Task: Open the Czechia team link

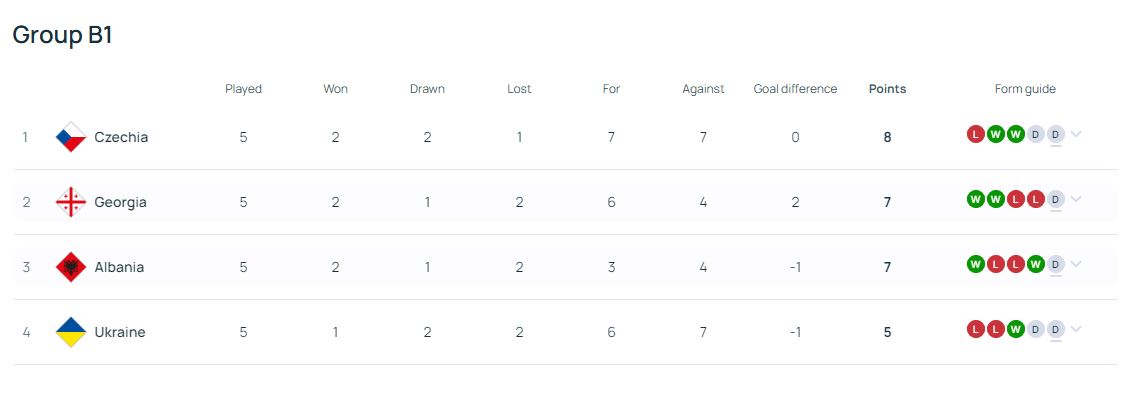Action: point(121,137)
